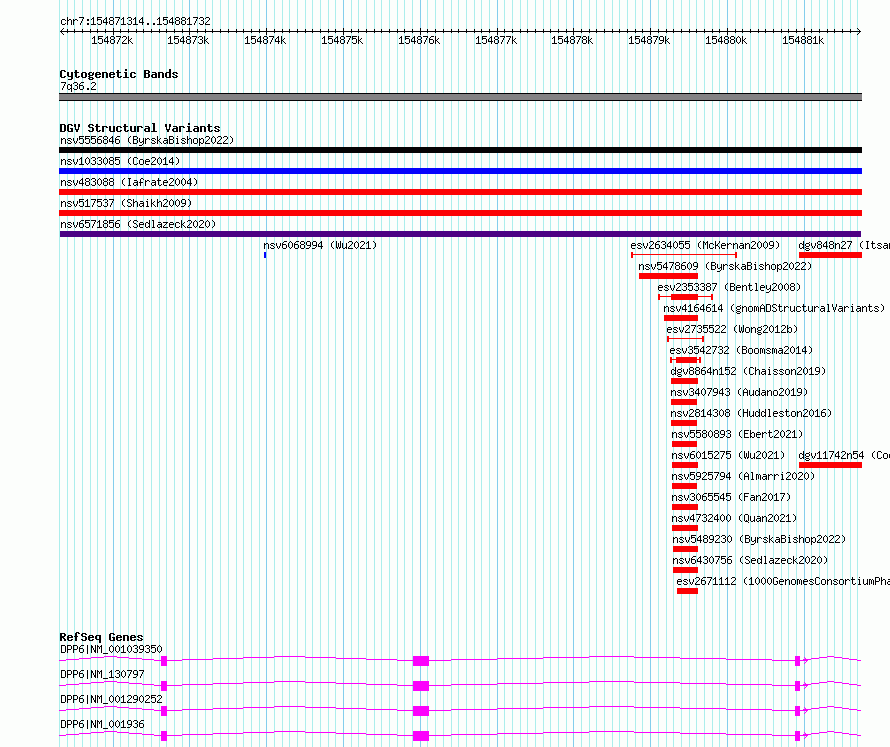Click the Cytogenetic Bands track title

pyautogui.click(x=119, y=74)
